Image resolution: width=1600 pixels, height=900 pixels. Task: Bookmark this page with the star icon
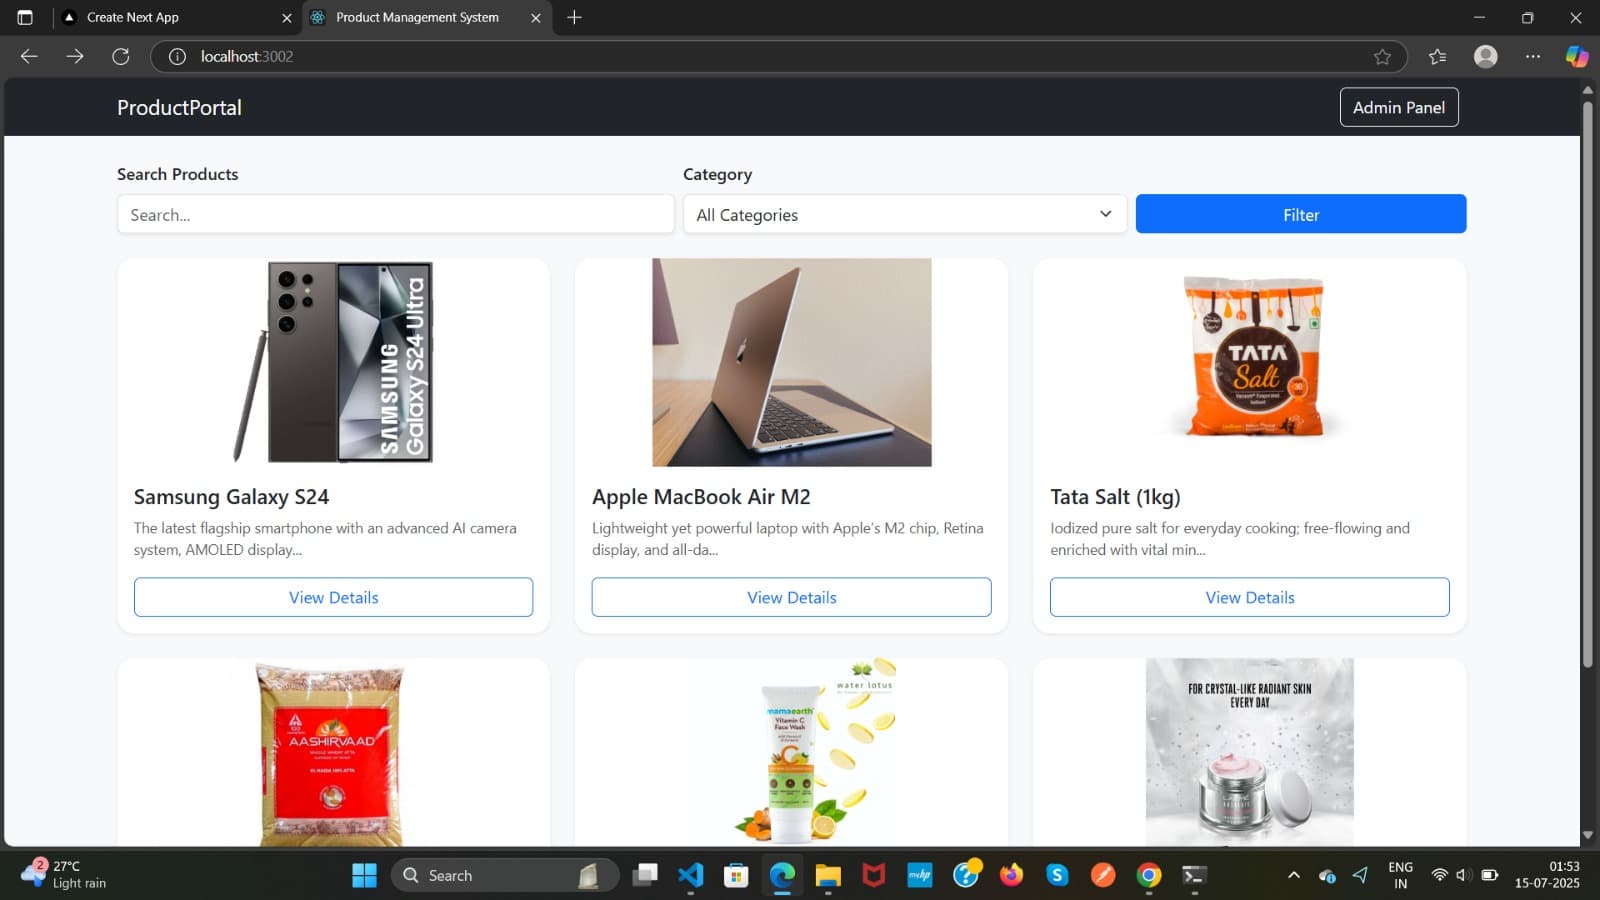1382,56
